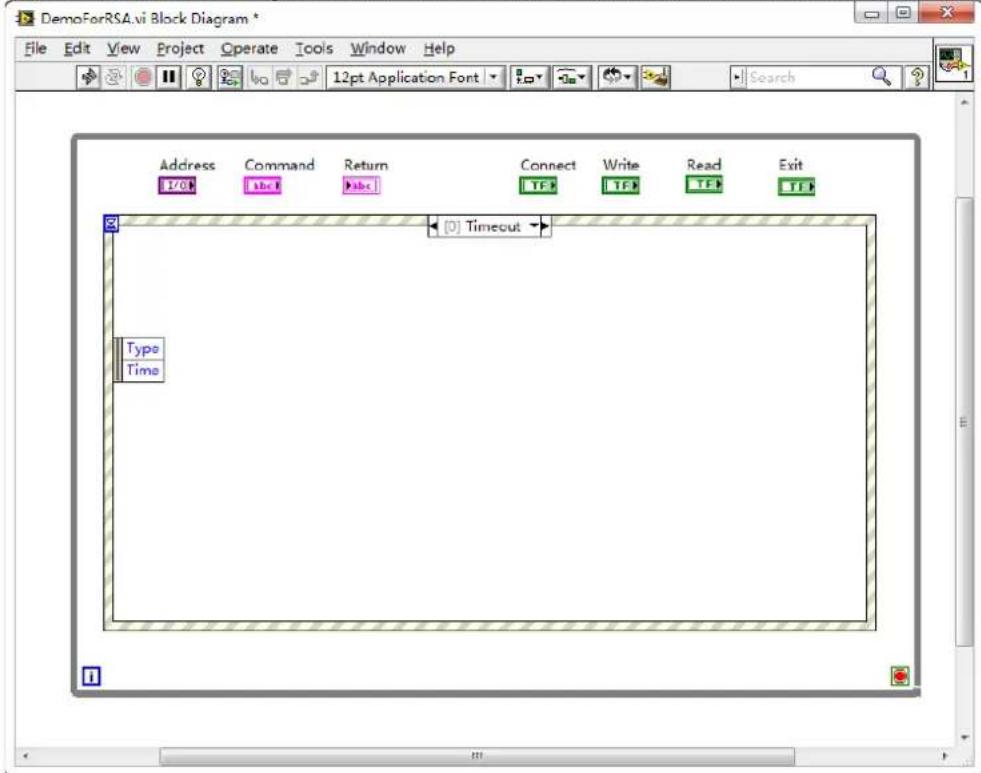Click the scroll down arrow
The width and height of the screenshot is (981, 773).
coord(964,737)
